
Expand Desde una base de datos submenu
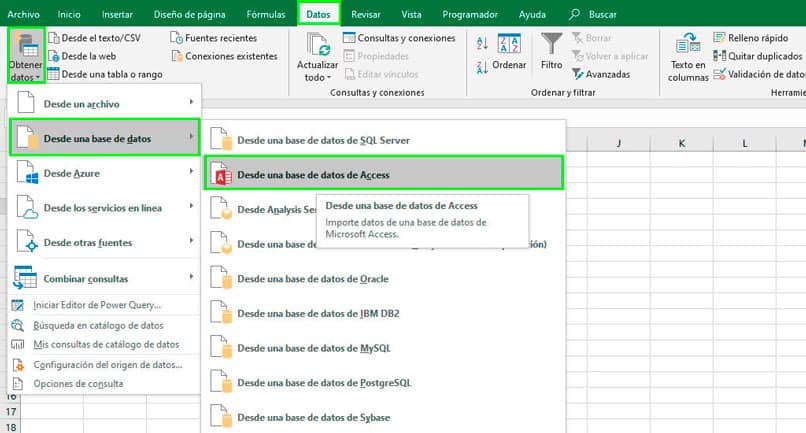pyautogui.click(x=105, y=137)
